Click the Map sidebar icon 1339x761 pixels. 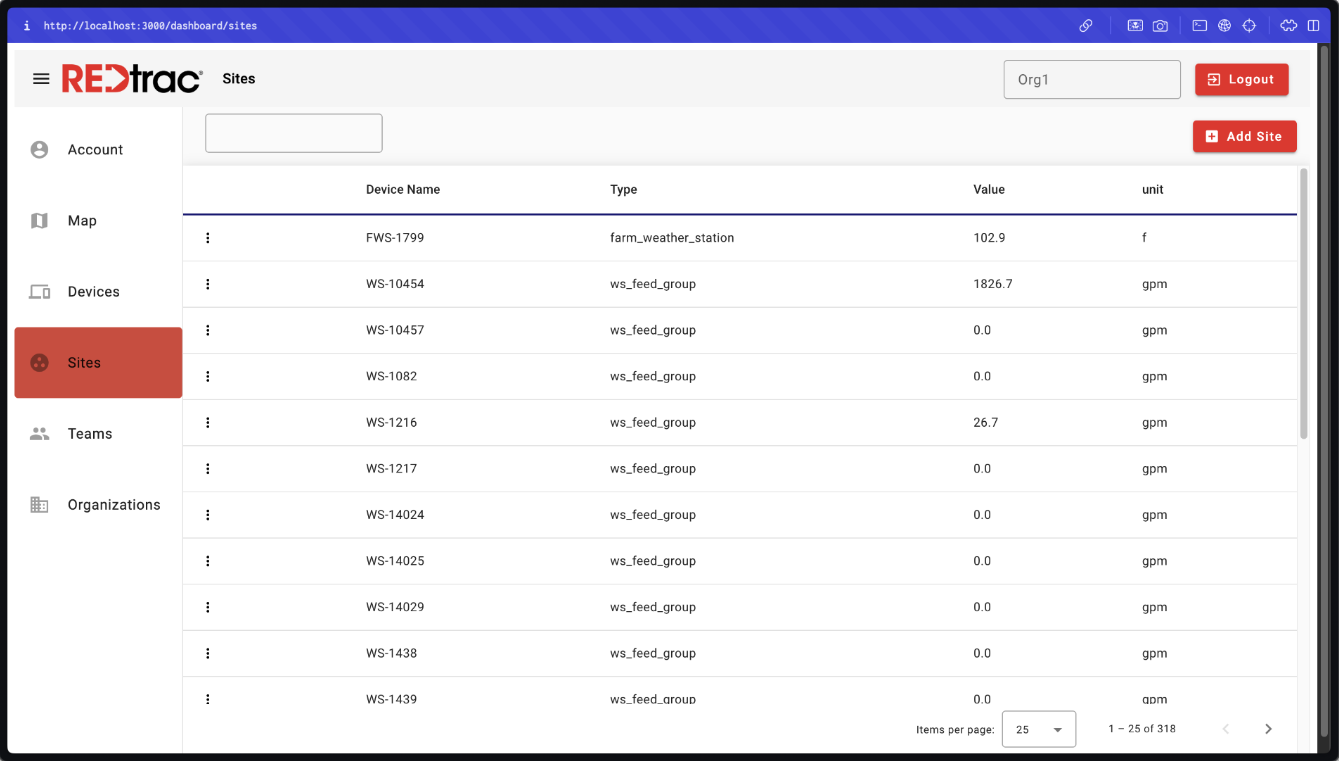[x=39, y=221]
